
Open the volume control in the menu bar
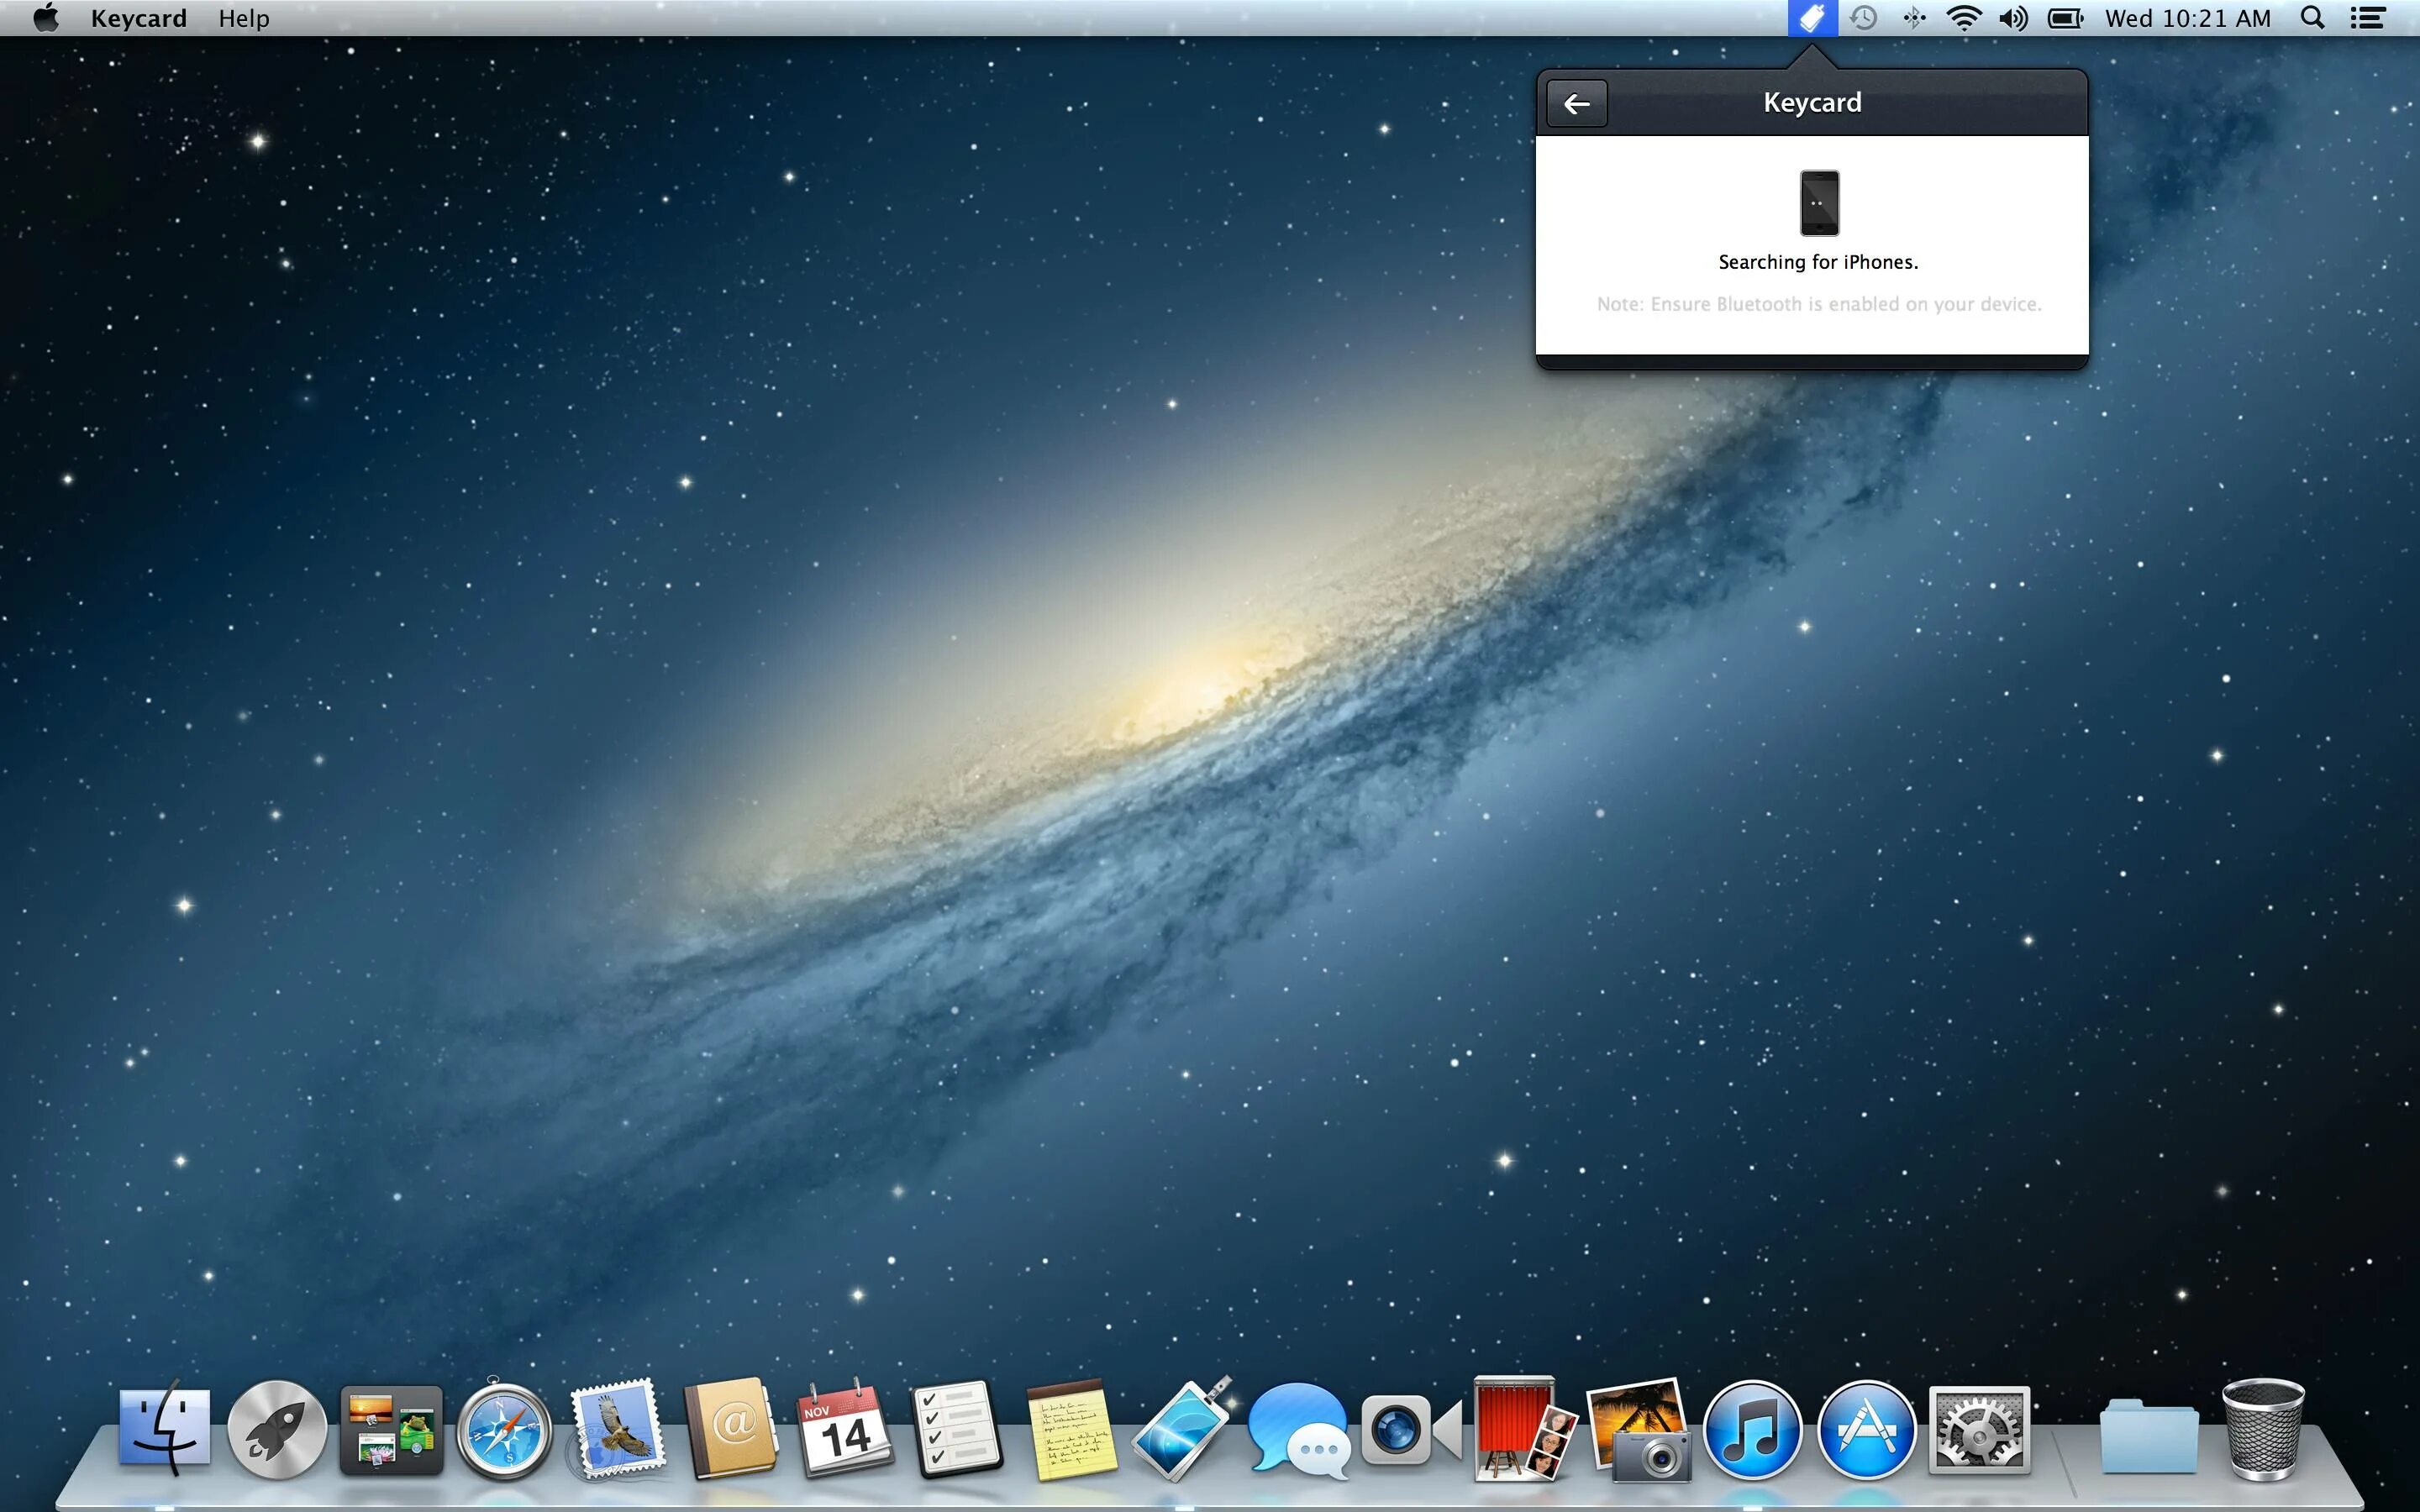[x=2014, y=18]
